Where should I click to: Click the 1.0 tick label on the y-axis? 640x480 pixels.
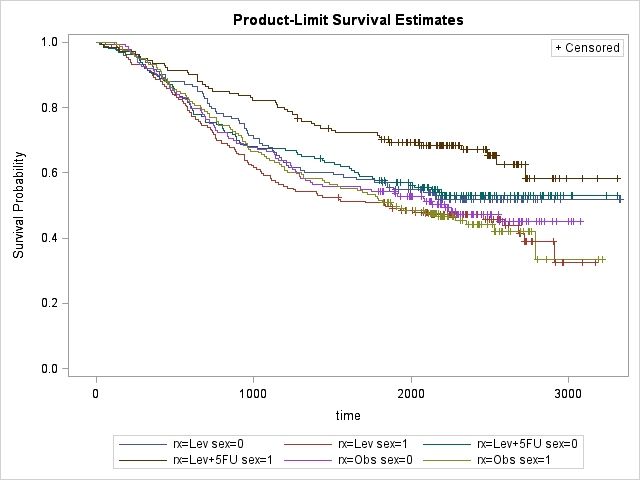click(48, 42)
